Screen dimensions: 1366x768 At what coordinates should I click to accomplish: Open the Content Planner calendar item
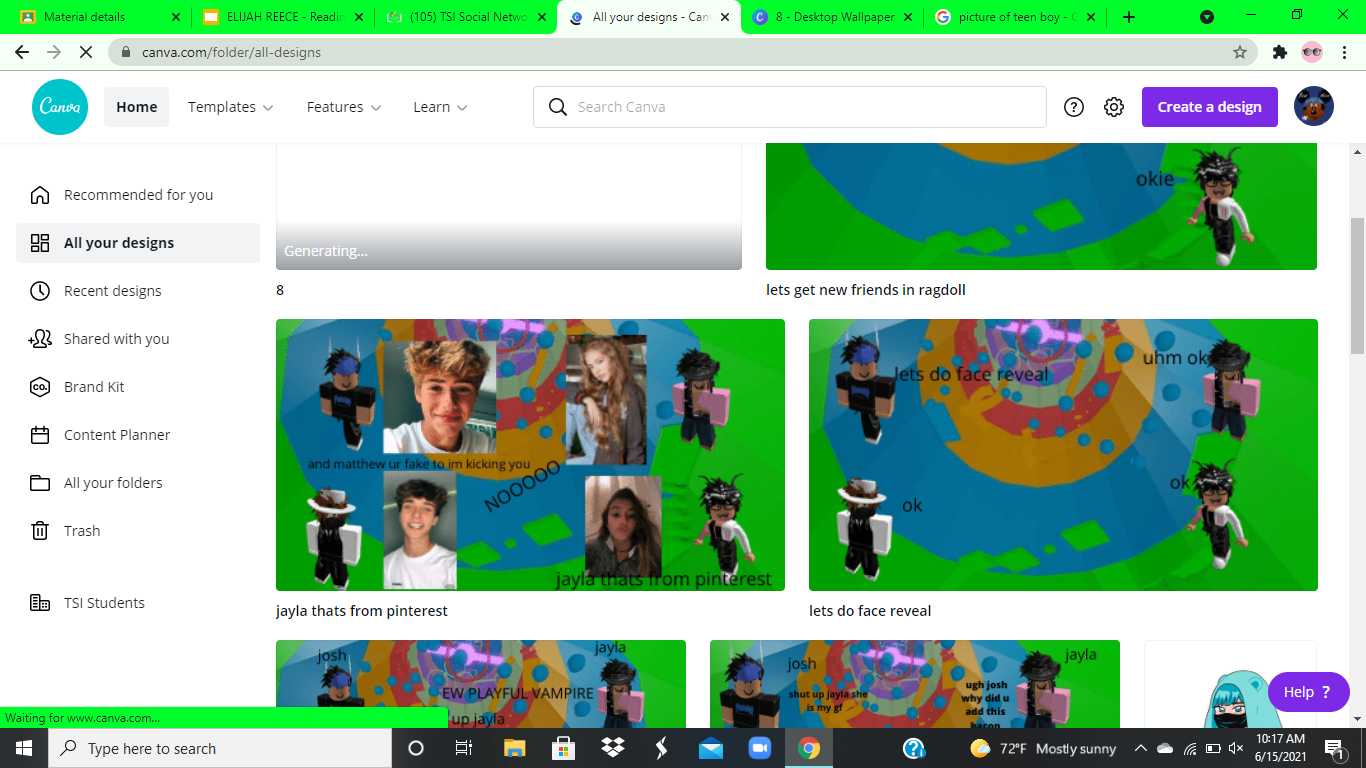tap(116, 435)
